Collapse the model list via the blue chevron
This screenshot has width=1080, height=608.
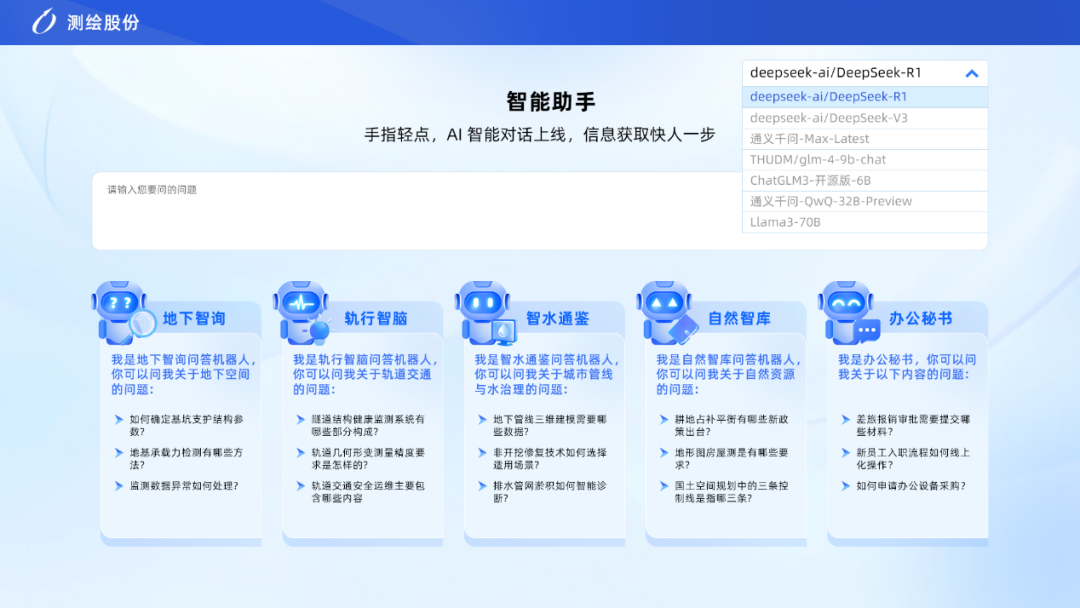971,73
